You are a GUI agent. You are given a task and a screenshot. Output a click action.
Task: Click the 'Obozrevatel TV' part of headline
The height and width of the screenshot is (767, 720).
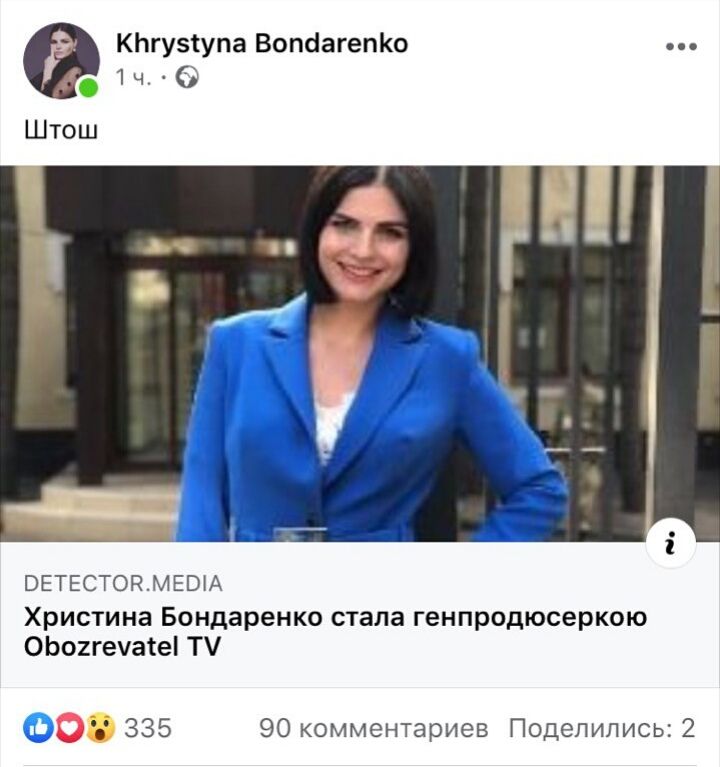[122, 646]
